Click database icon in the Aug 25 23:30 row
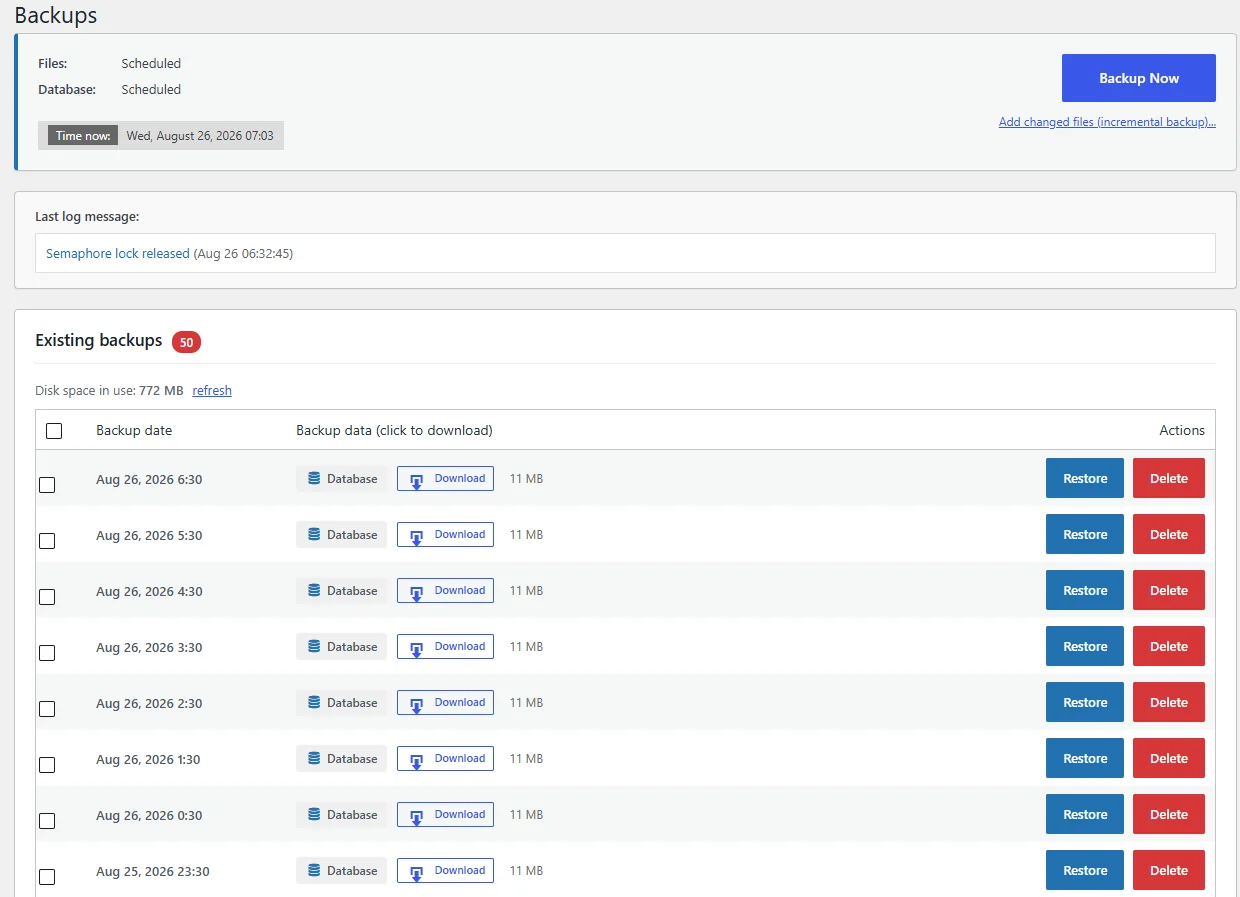The image size is (1240, 897). coord(314,871)
